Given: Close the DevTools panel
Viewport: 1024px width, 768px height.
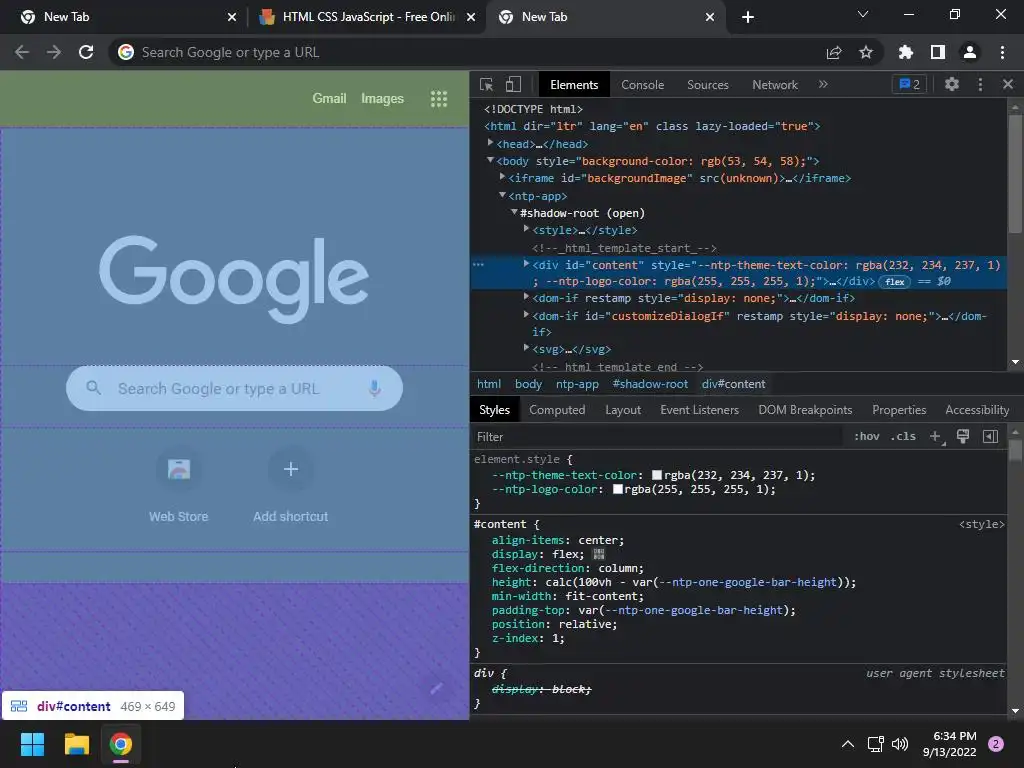Looking at the screenshot, I should (1008, 84).
